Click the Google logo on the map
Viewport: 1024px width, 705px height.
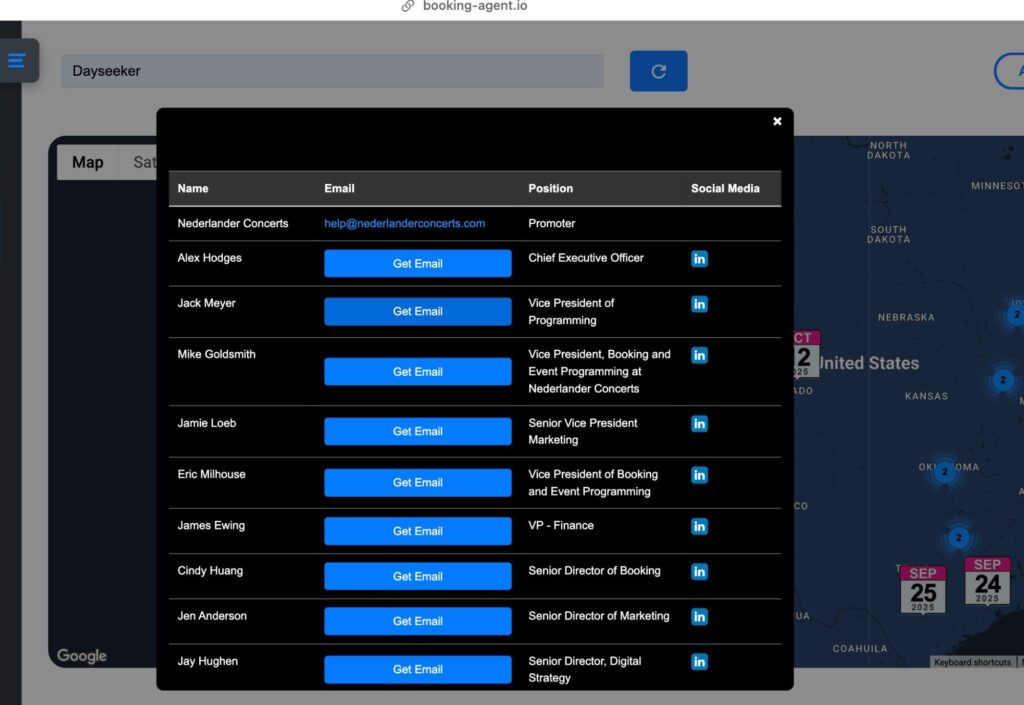point(80,656)
